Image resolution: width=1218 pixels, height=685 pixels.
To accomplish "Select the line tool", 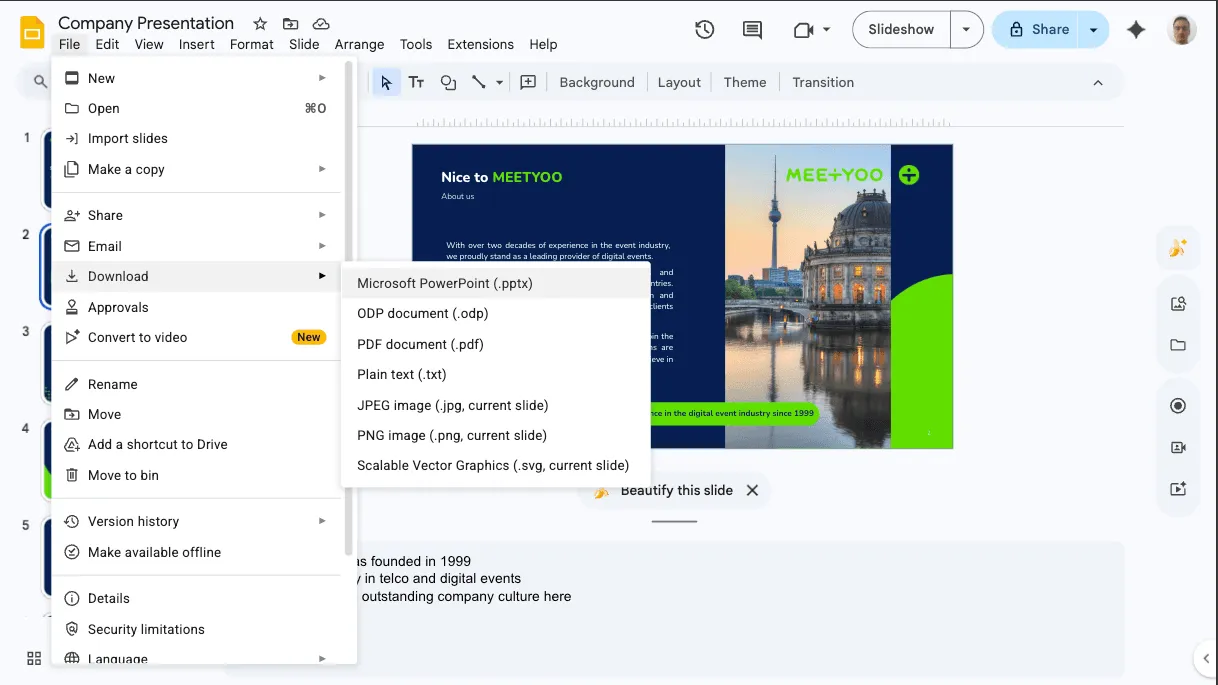I will click(480, 82).
